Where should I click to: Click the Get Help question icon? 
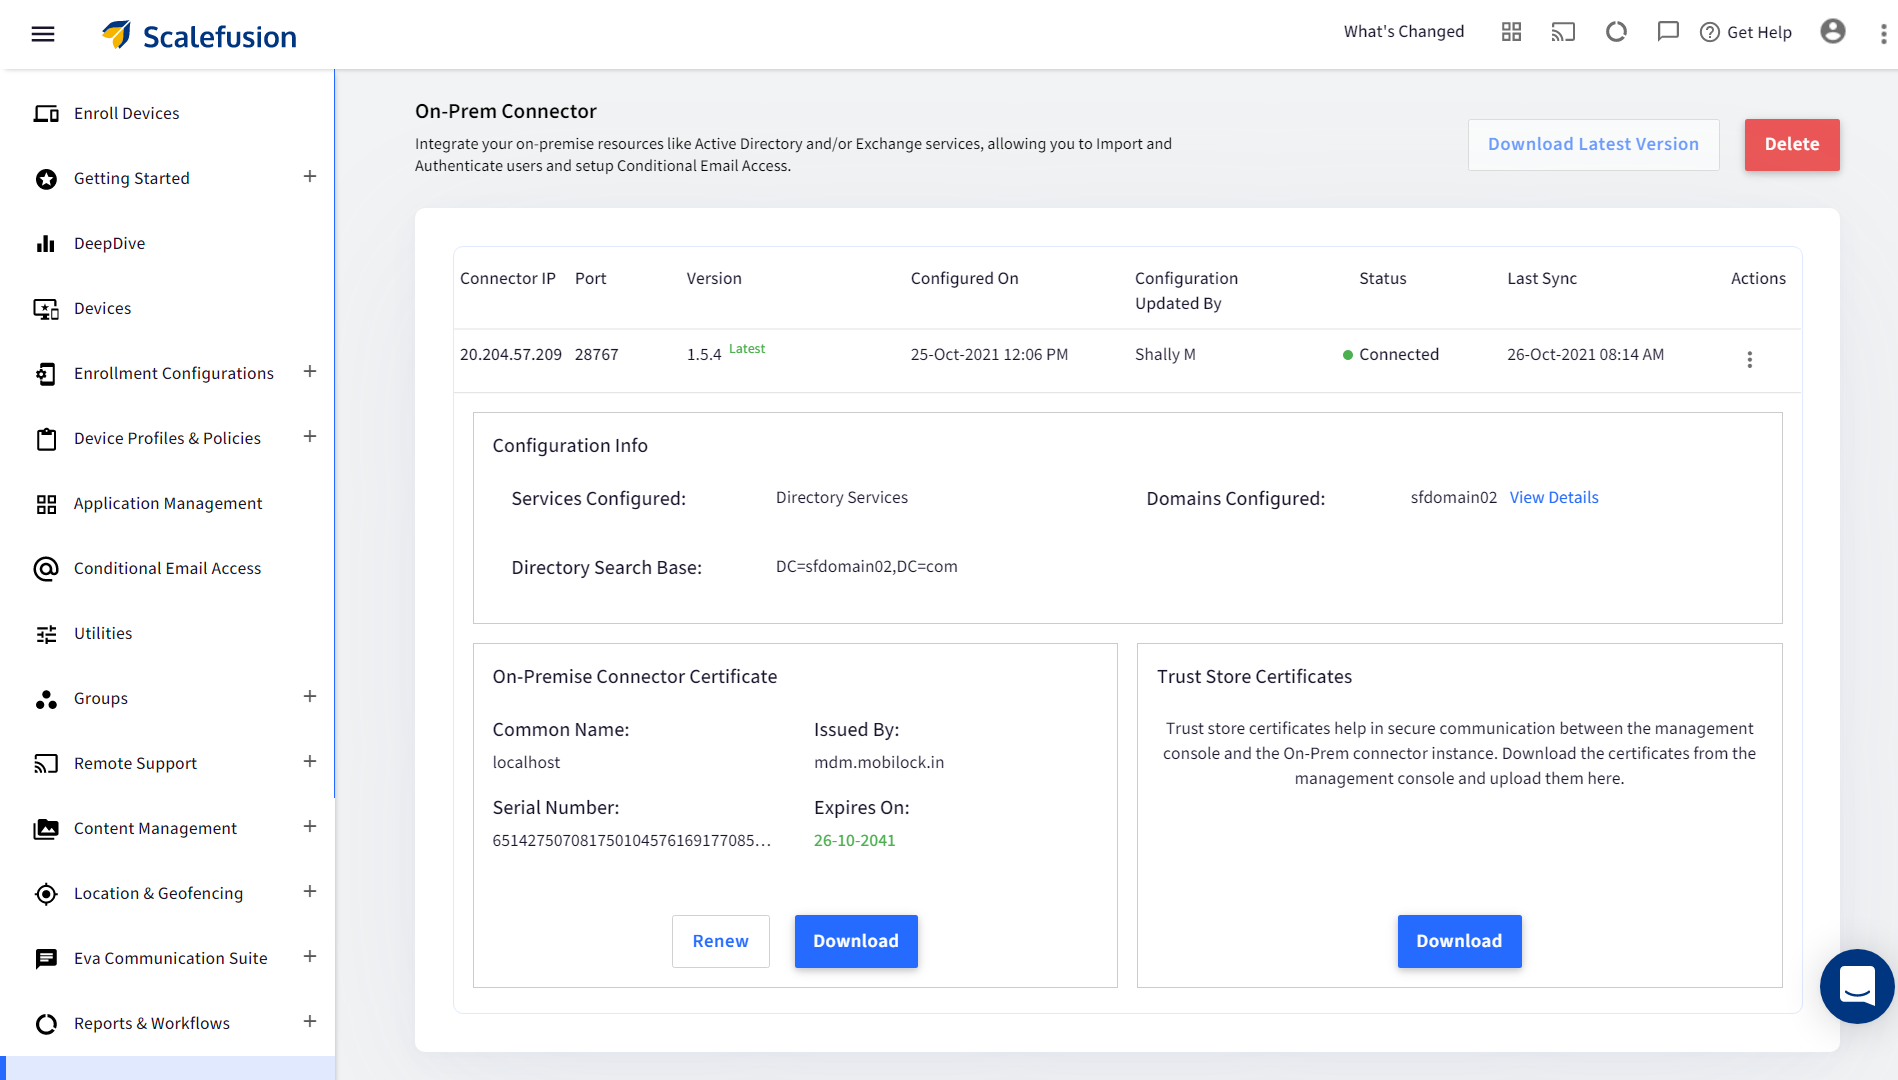pyautogui.click(x=1710, y=32)
